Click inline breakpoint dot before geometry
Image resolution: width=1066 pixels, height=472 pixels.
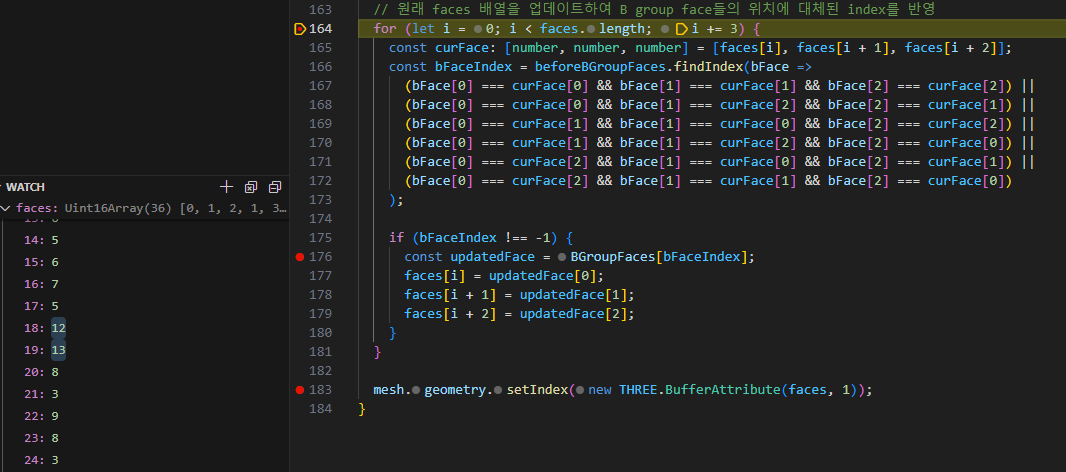[x=415, y=390]
